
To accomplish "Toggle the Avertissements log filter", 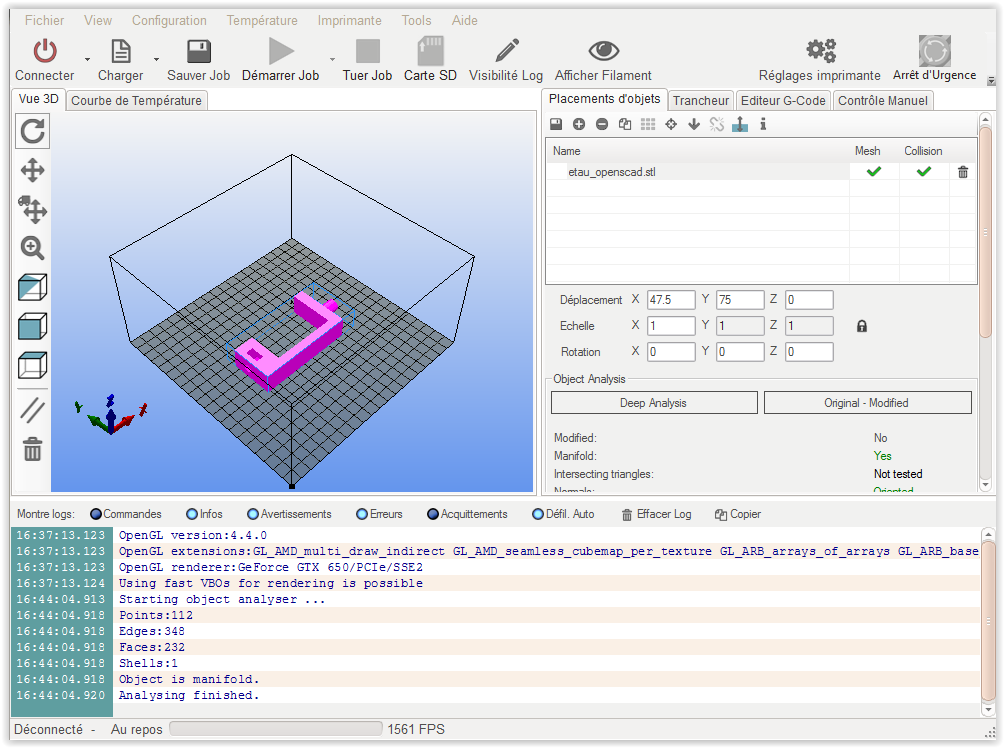I will pyautogui.click(x=253, y=514).
